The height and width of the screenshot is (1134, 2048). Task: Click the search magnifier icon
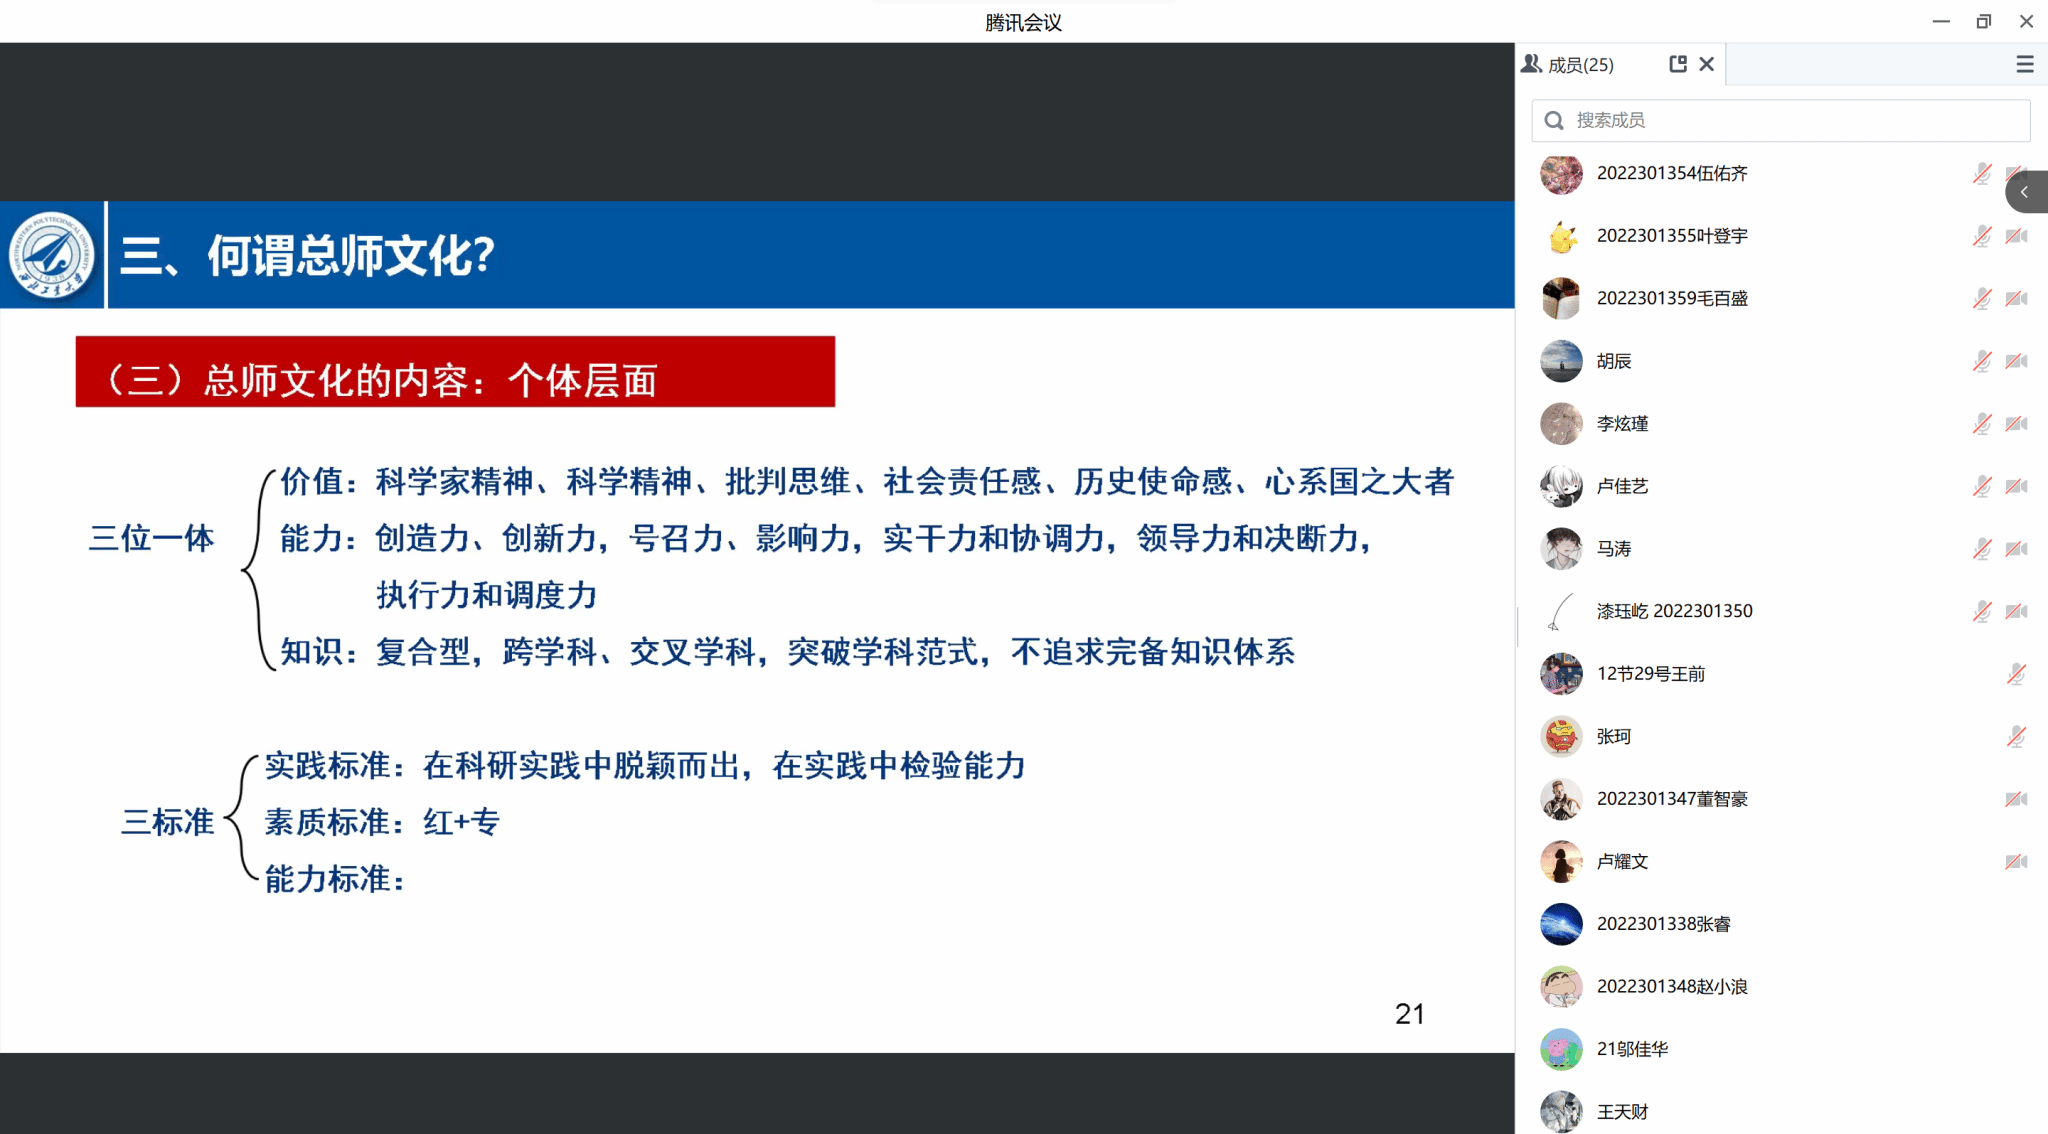(x=1554, y=121)
